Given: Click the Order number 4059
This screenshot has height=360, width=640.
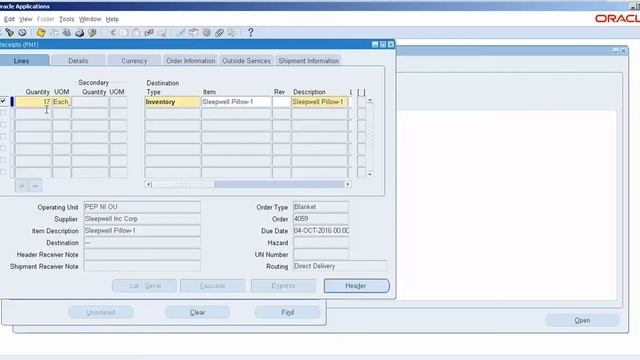Looking at the screenshot, I should 321,219.
